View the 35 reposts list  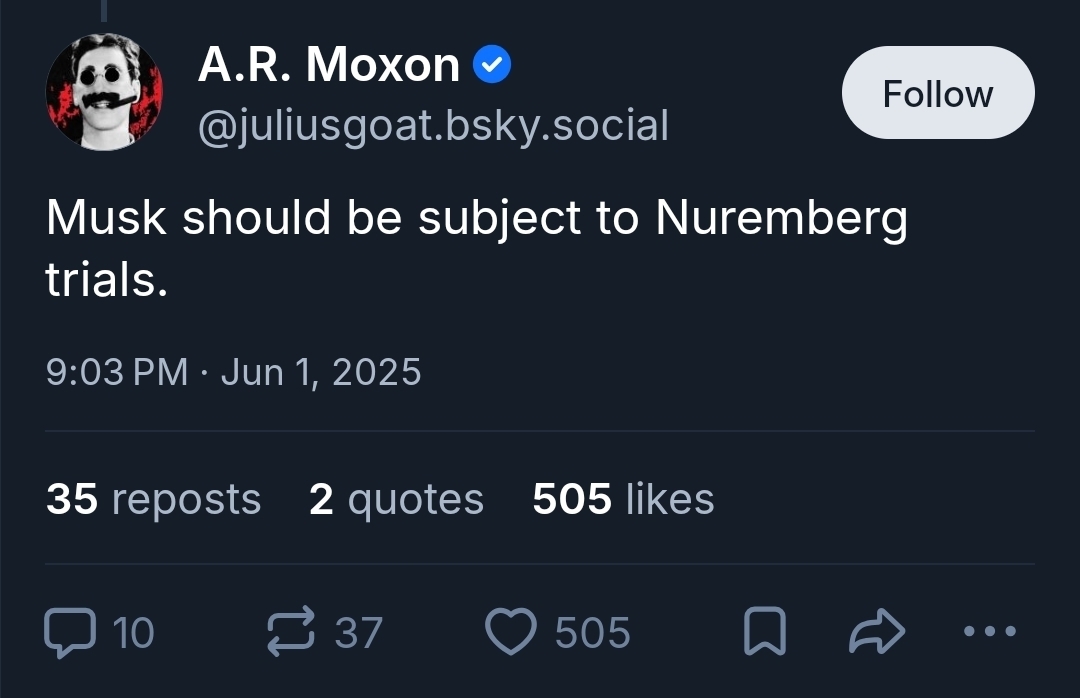coord(153,498)
